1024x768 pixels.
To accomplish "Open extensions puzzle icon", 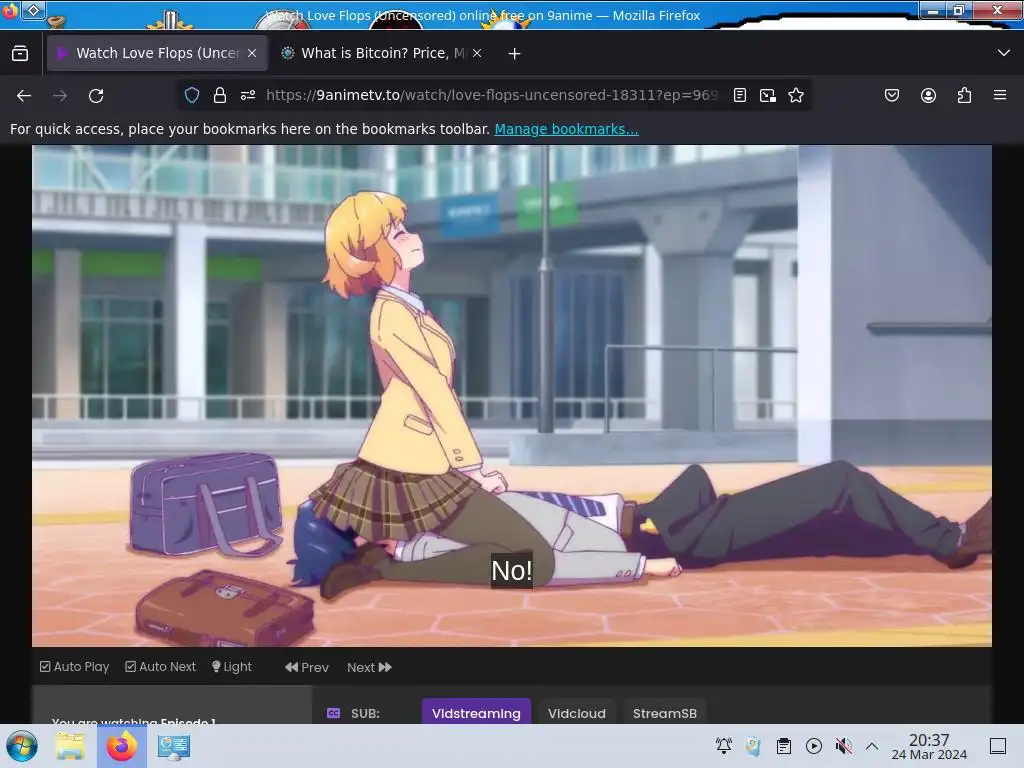I will click(x=964, y=95).
